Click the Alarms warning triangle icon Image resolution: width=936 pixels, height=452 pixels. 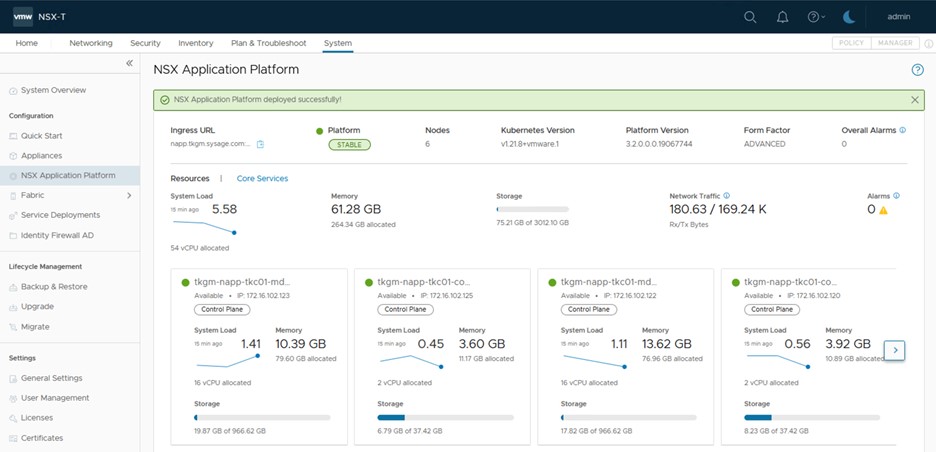pos(883,211)
